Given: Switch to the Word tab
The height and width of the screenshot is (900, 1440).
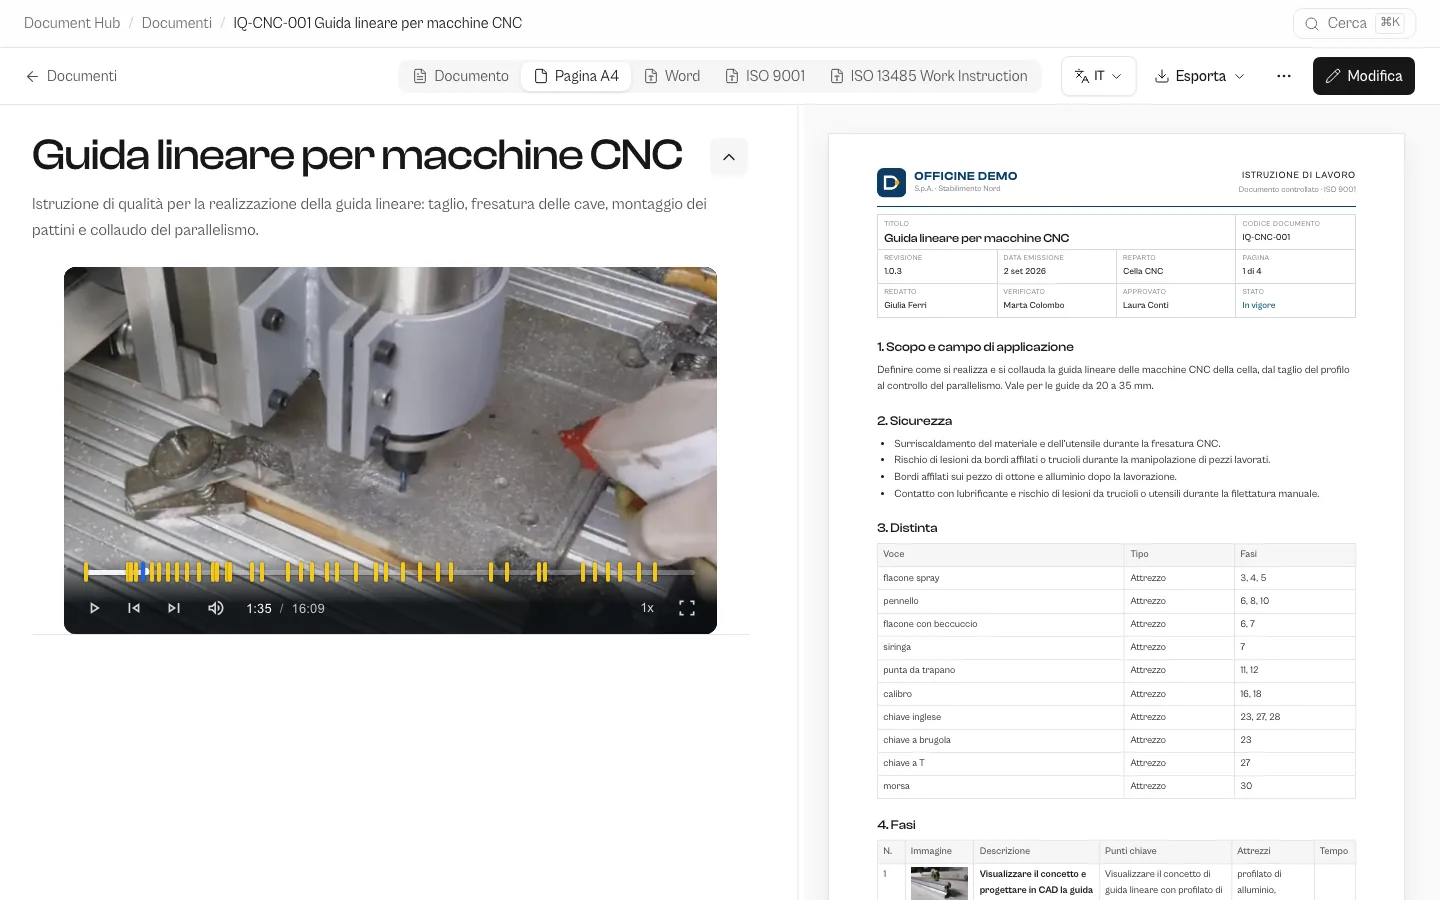Looking at the screenshot, I should coord(672,76).
